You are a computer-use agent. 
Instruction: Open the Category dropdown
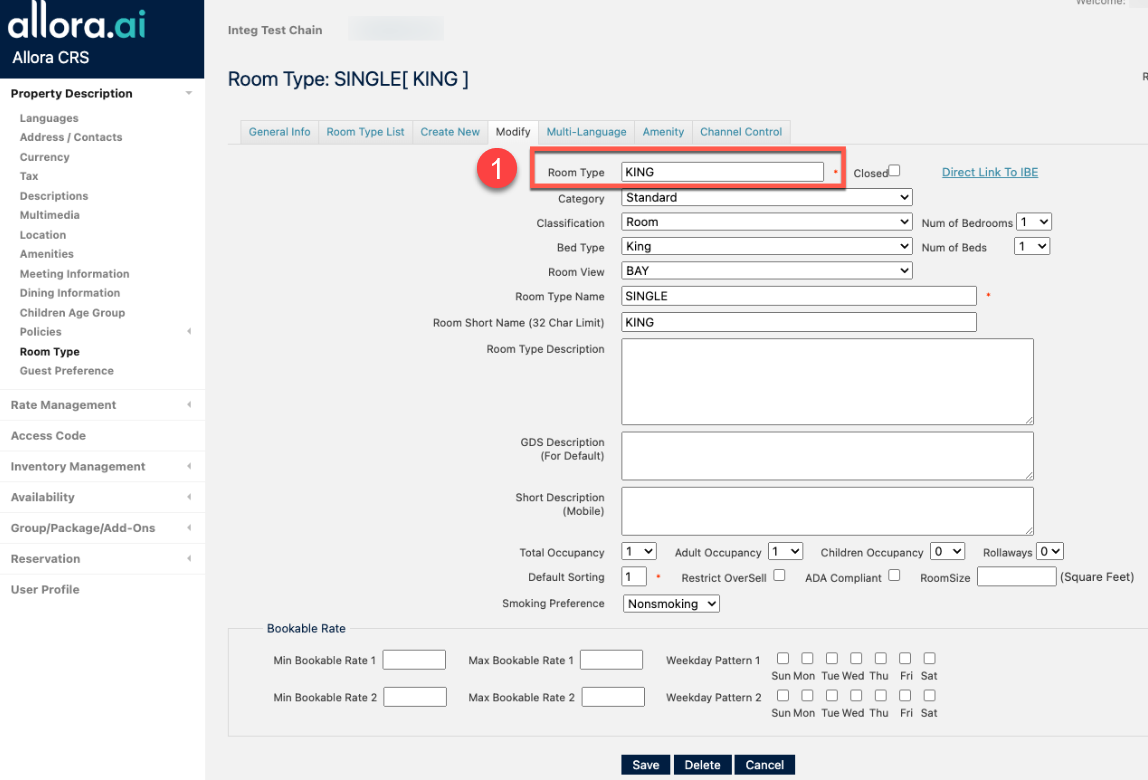pyautogui.click(x=766, y=198)
